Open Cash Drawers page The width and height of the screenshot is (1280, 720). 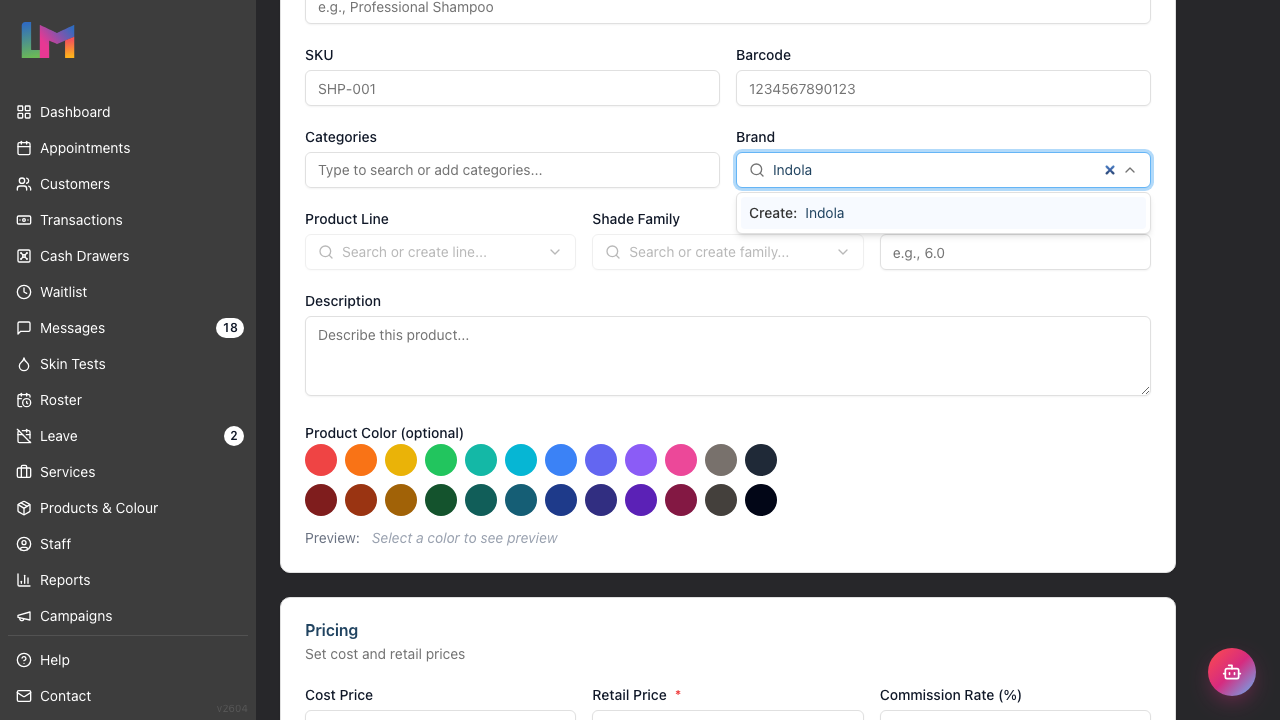point(128,256)
